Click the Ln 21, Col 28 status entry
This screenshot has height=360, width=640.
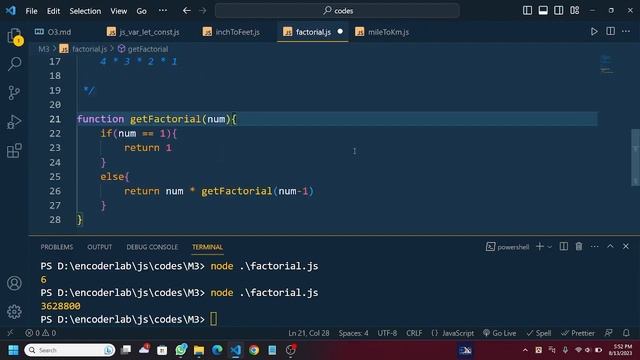309,333
